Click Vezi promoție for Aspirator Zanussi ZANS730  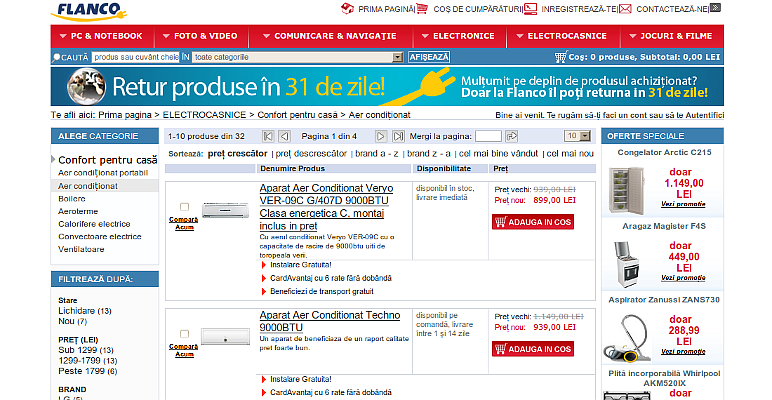coord(683,352)
